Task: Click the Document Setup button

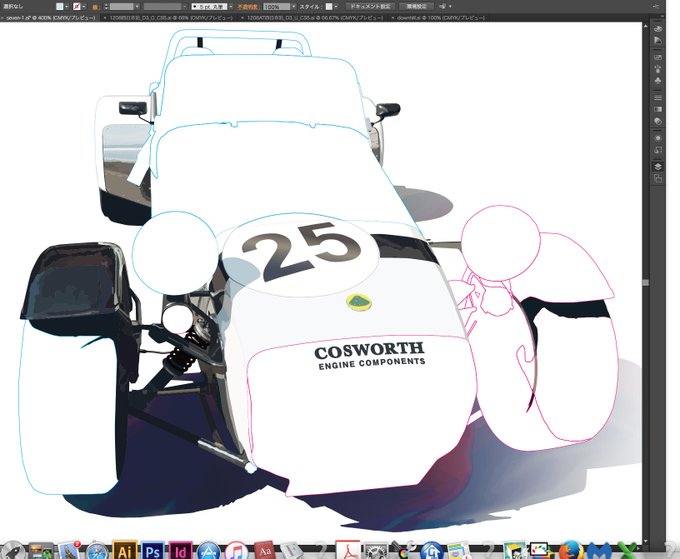Action: point(370,7)
